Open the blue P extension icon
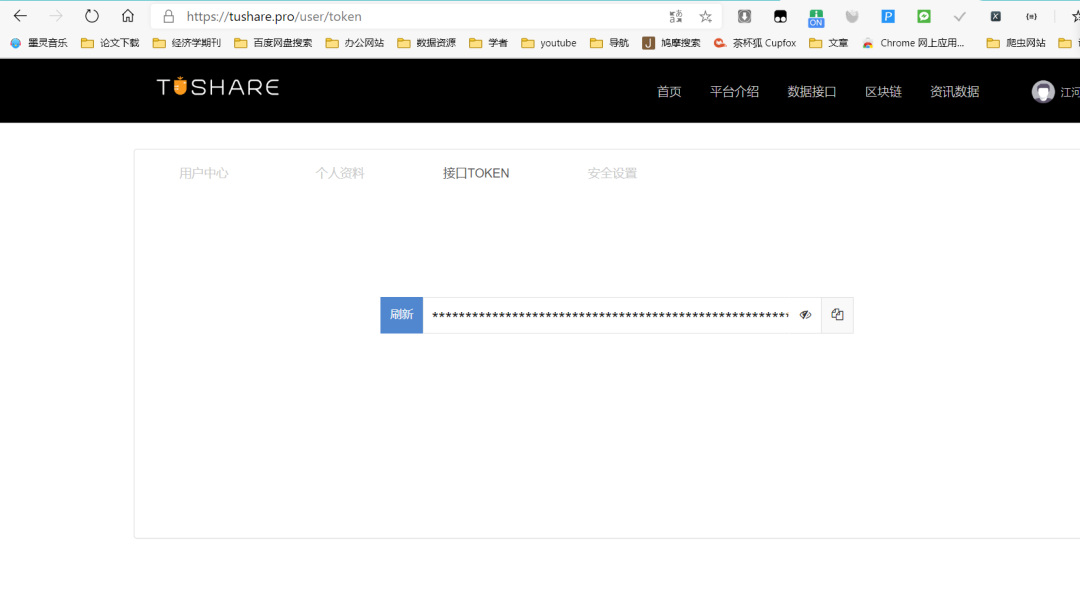The width and height of the screenshot is (1080, 607). pos(888,17)
